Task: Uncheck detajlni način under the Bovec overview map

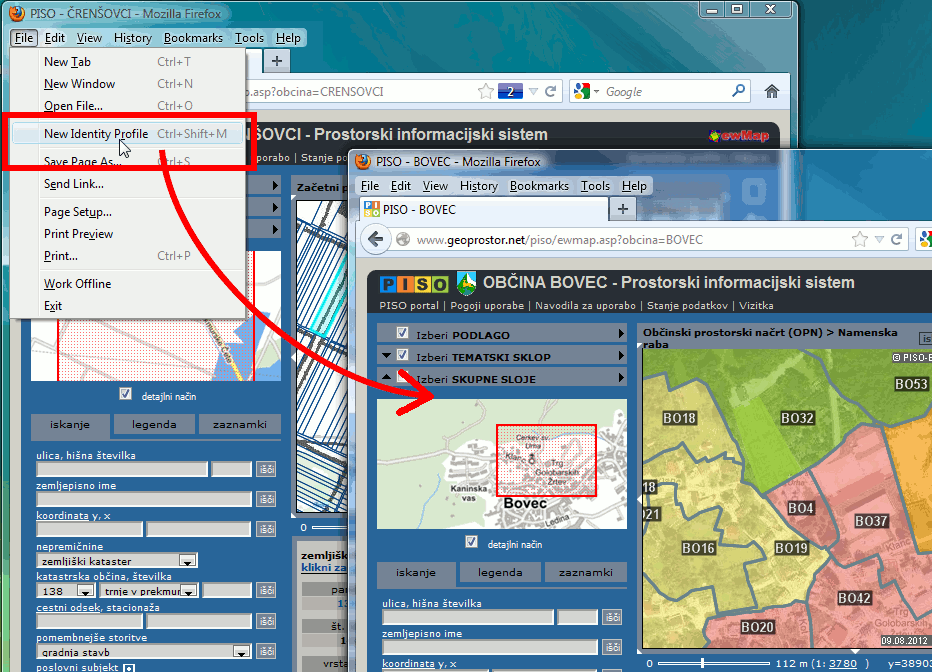Action: click(x=472, y=544)
